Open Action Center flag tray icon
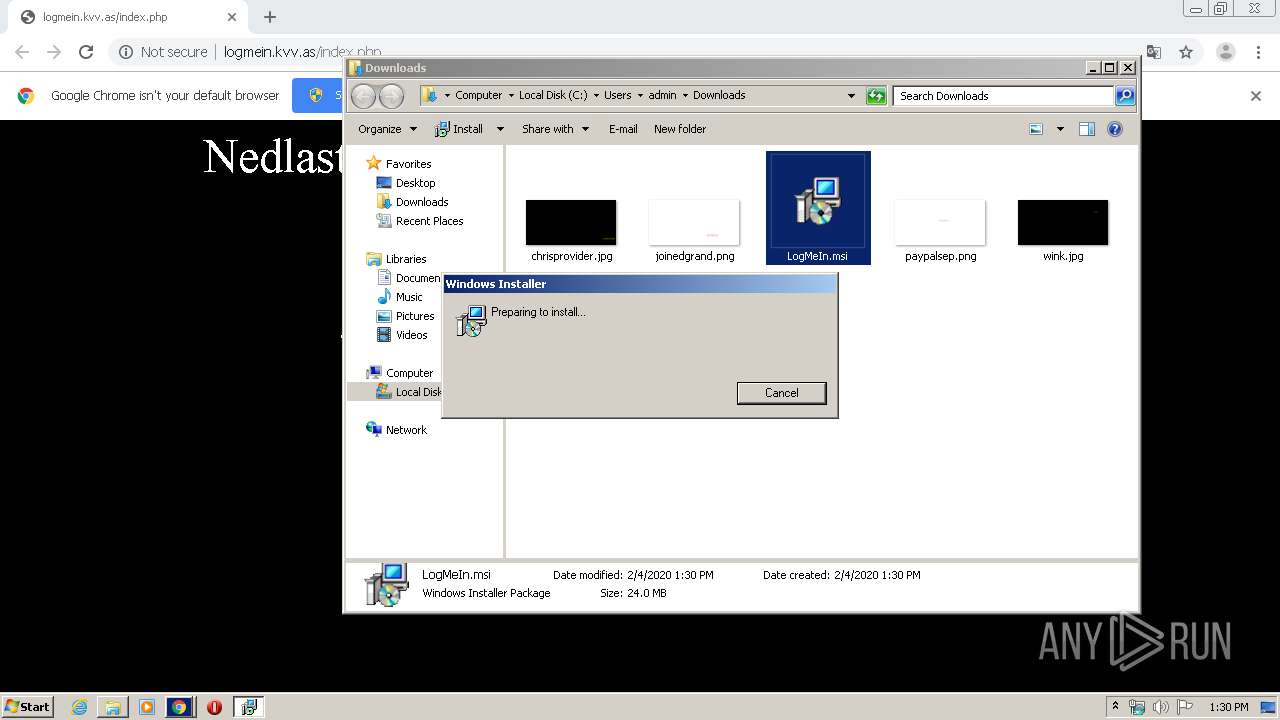 [x=1184, y=707]
